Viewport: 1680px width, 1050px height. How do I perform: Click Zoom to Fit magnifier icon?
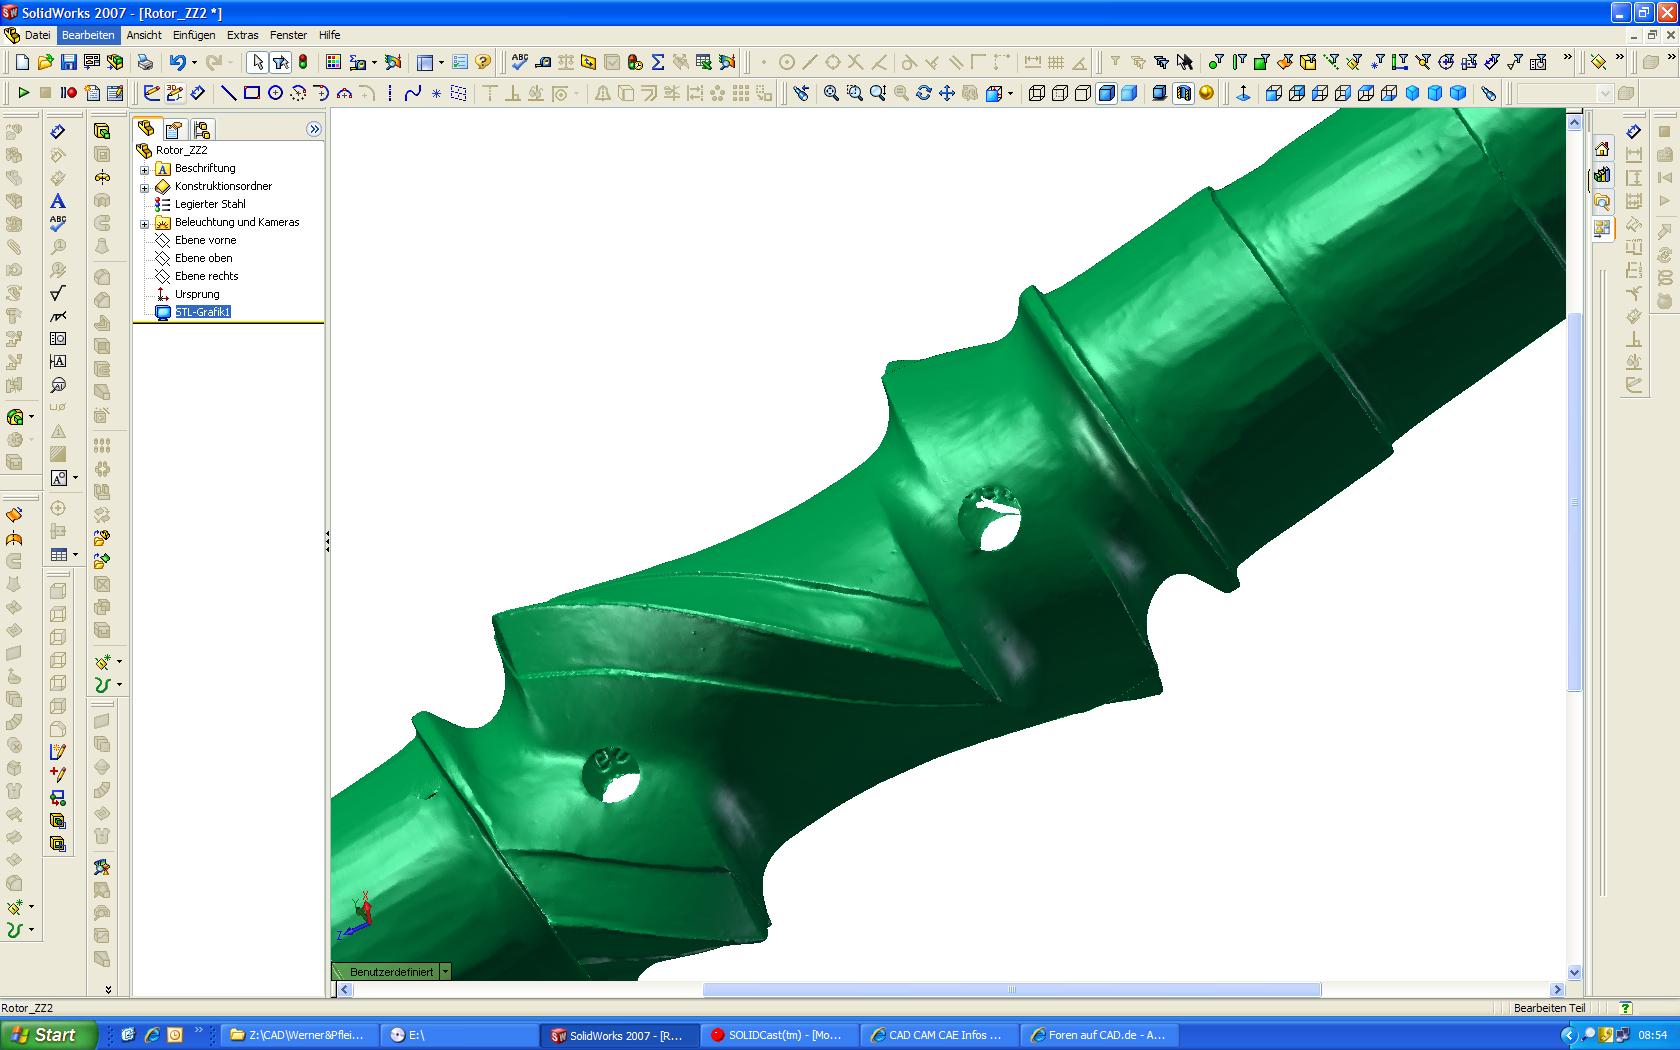click(x=831, y=93)
